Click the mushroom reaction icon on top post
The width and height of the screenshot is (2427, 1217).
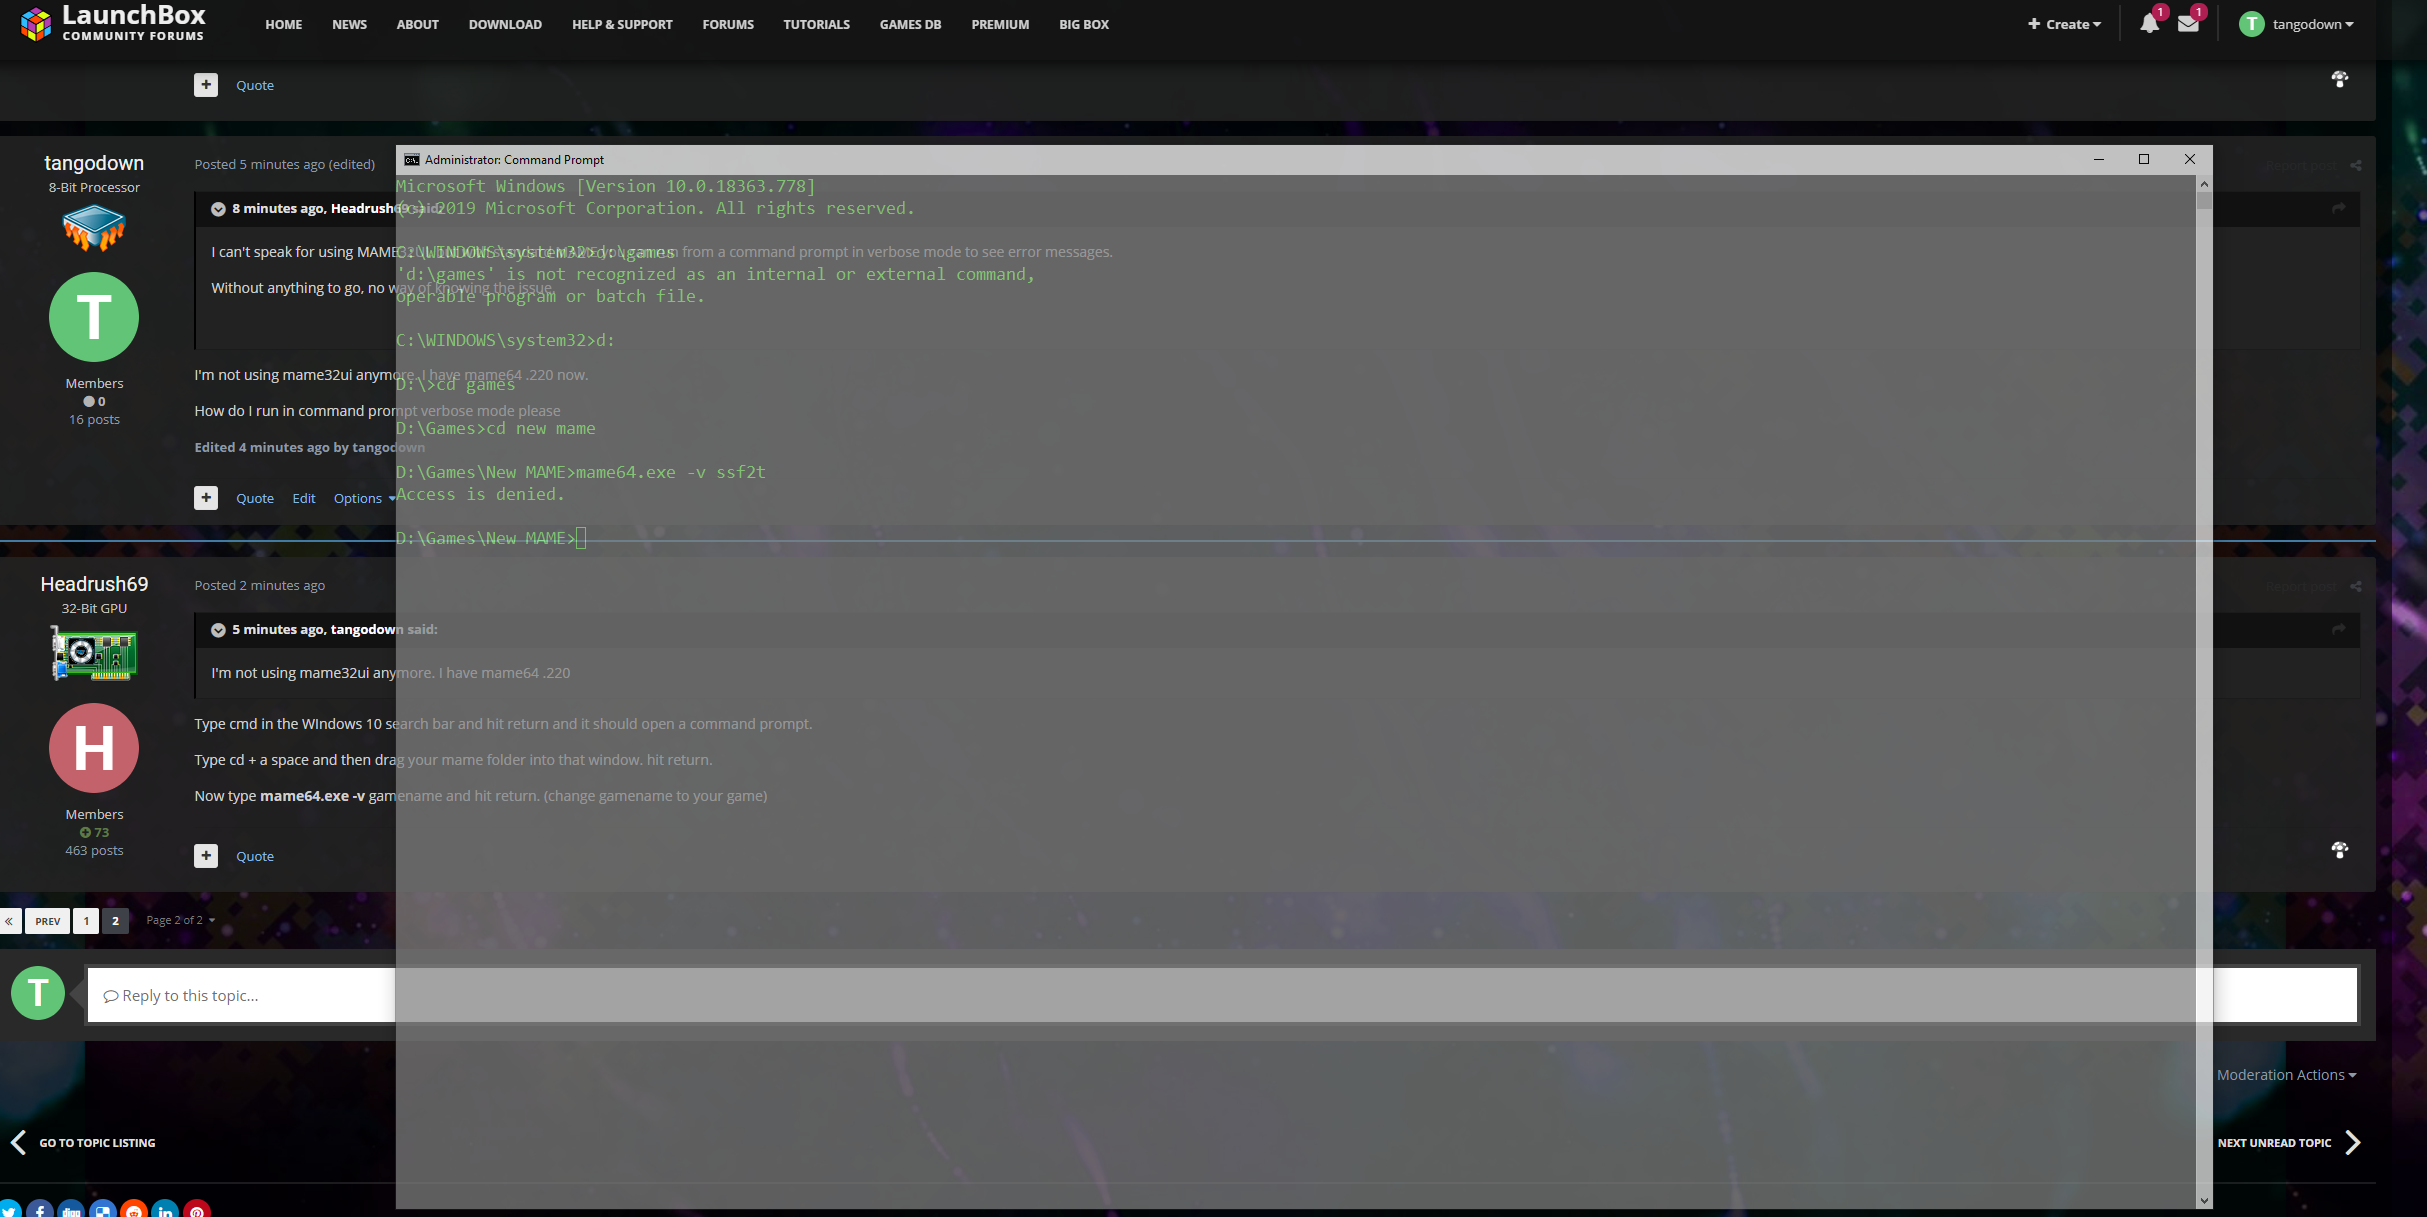(2340, 79)
